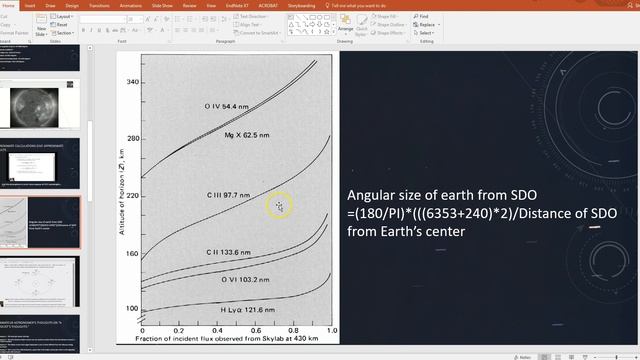This screenshot has height=360, width=640.
Task: Toggle center text alignment
Action: [186, 30]
